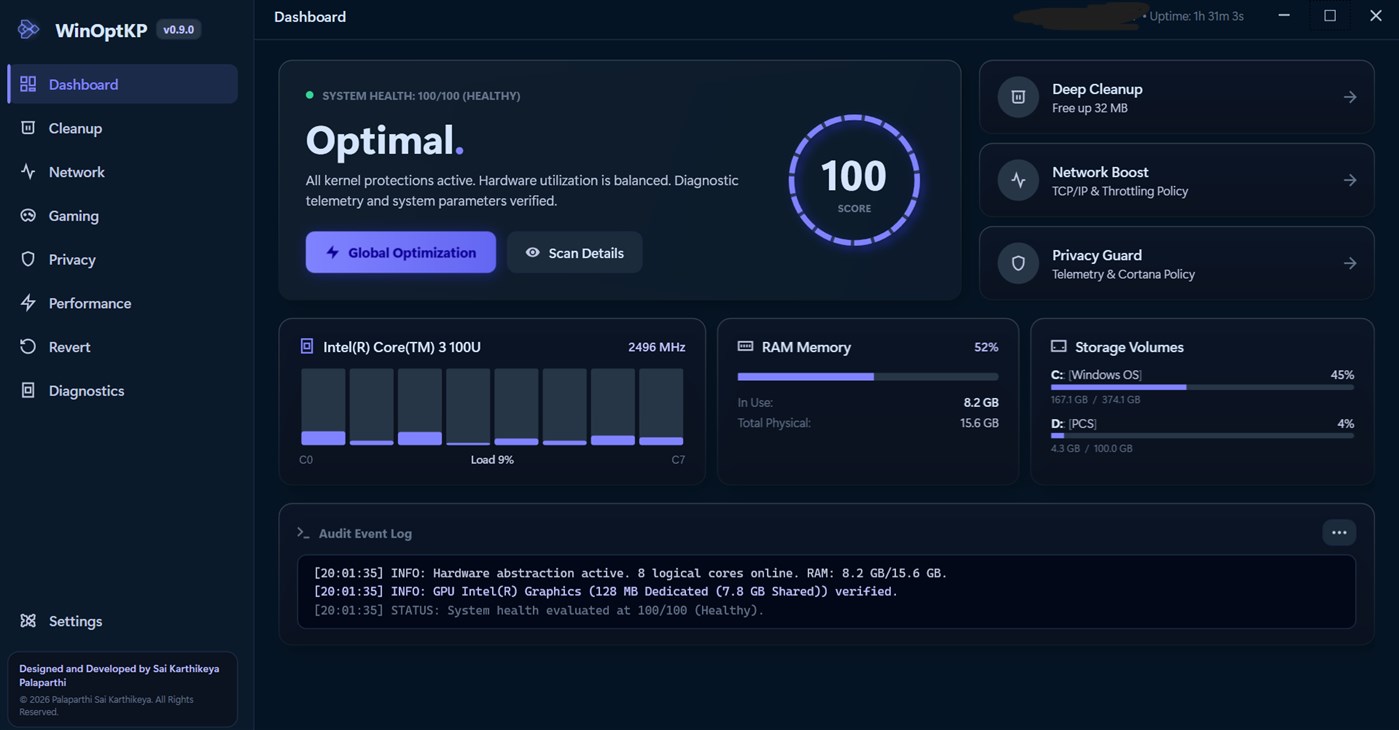Click the RAM Memory usage bar

point(868,377)
